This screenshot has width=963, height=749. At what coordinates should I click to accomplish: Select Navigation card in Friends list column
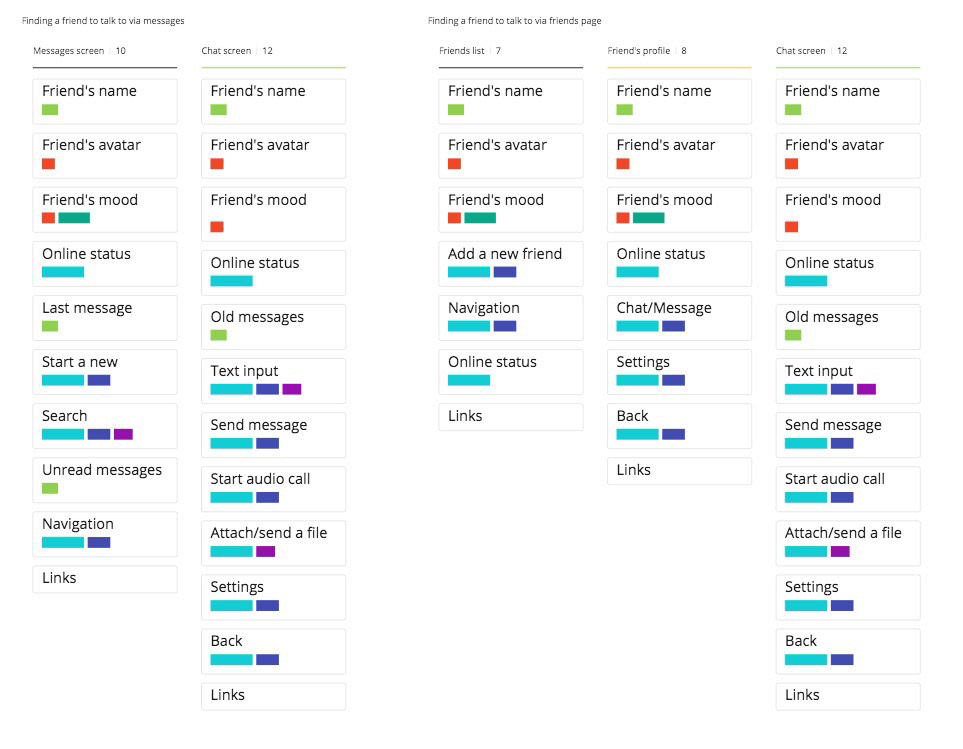coord(511,317)
